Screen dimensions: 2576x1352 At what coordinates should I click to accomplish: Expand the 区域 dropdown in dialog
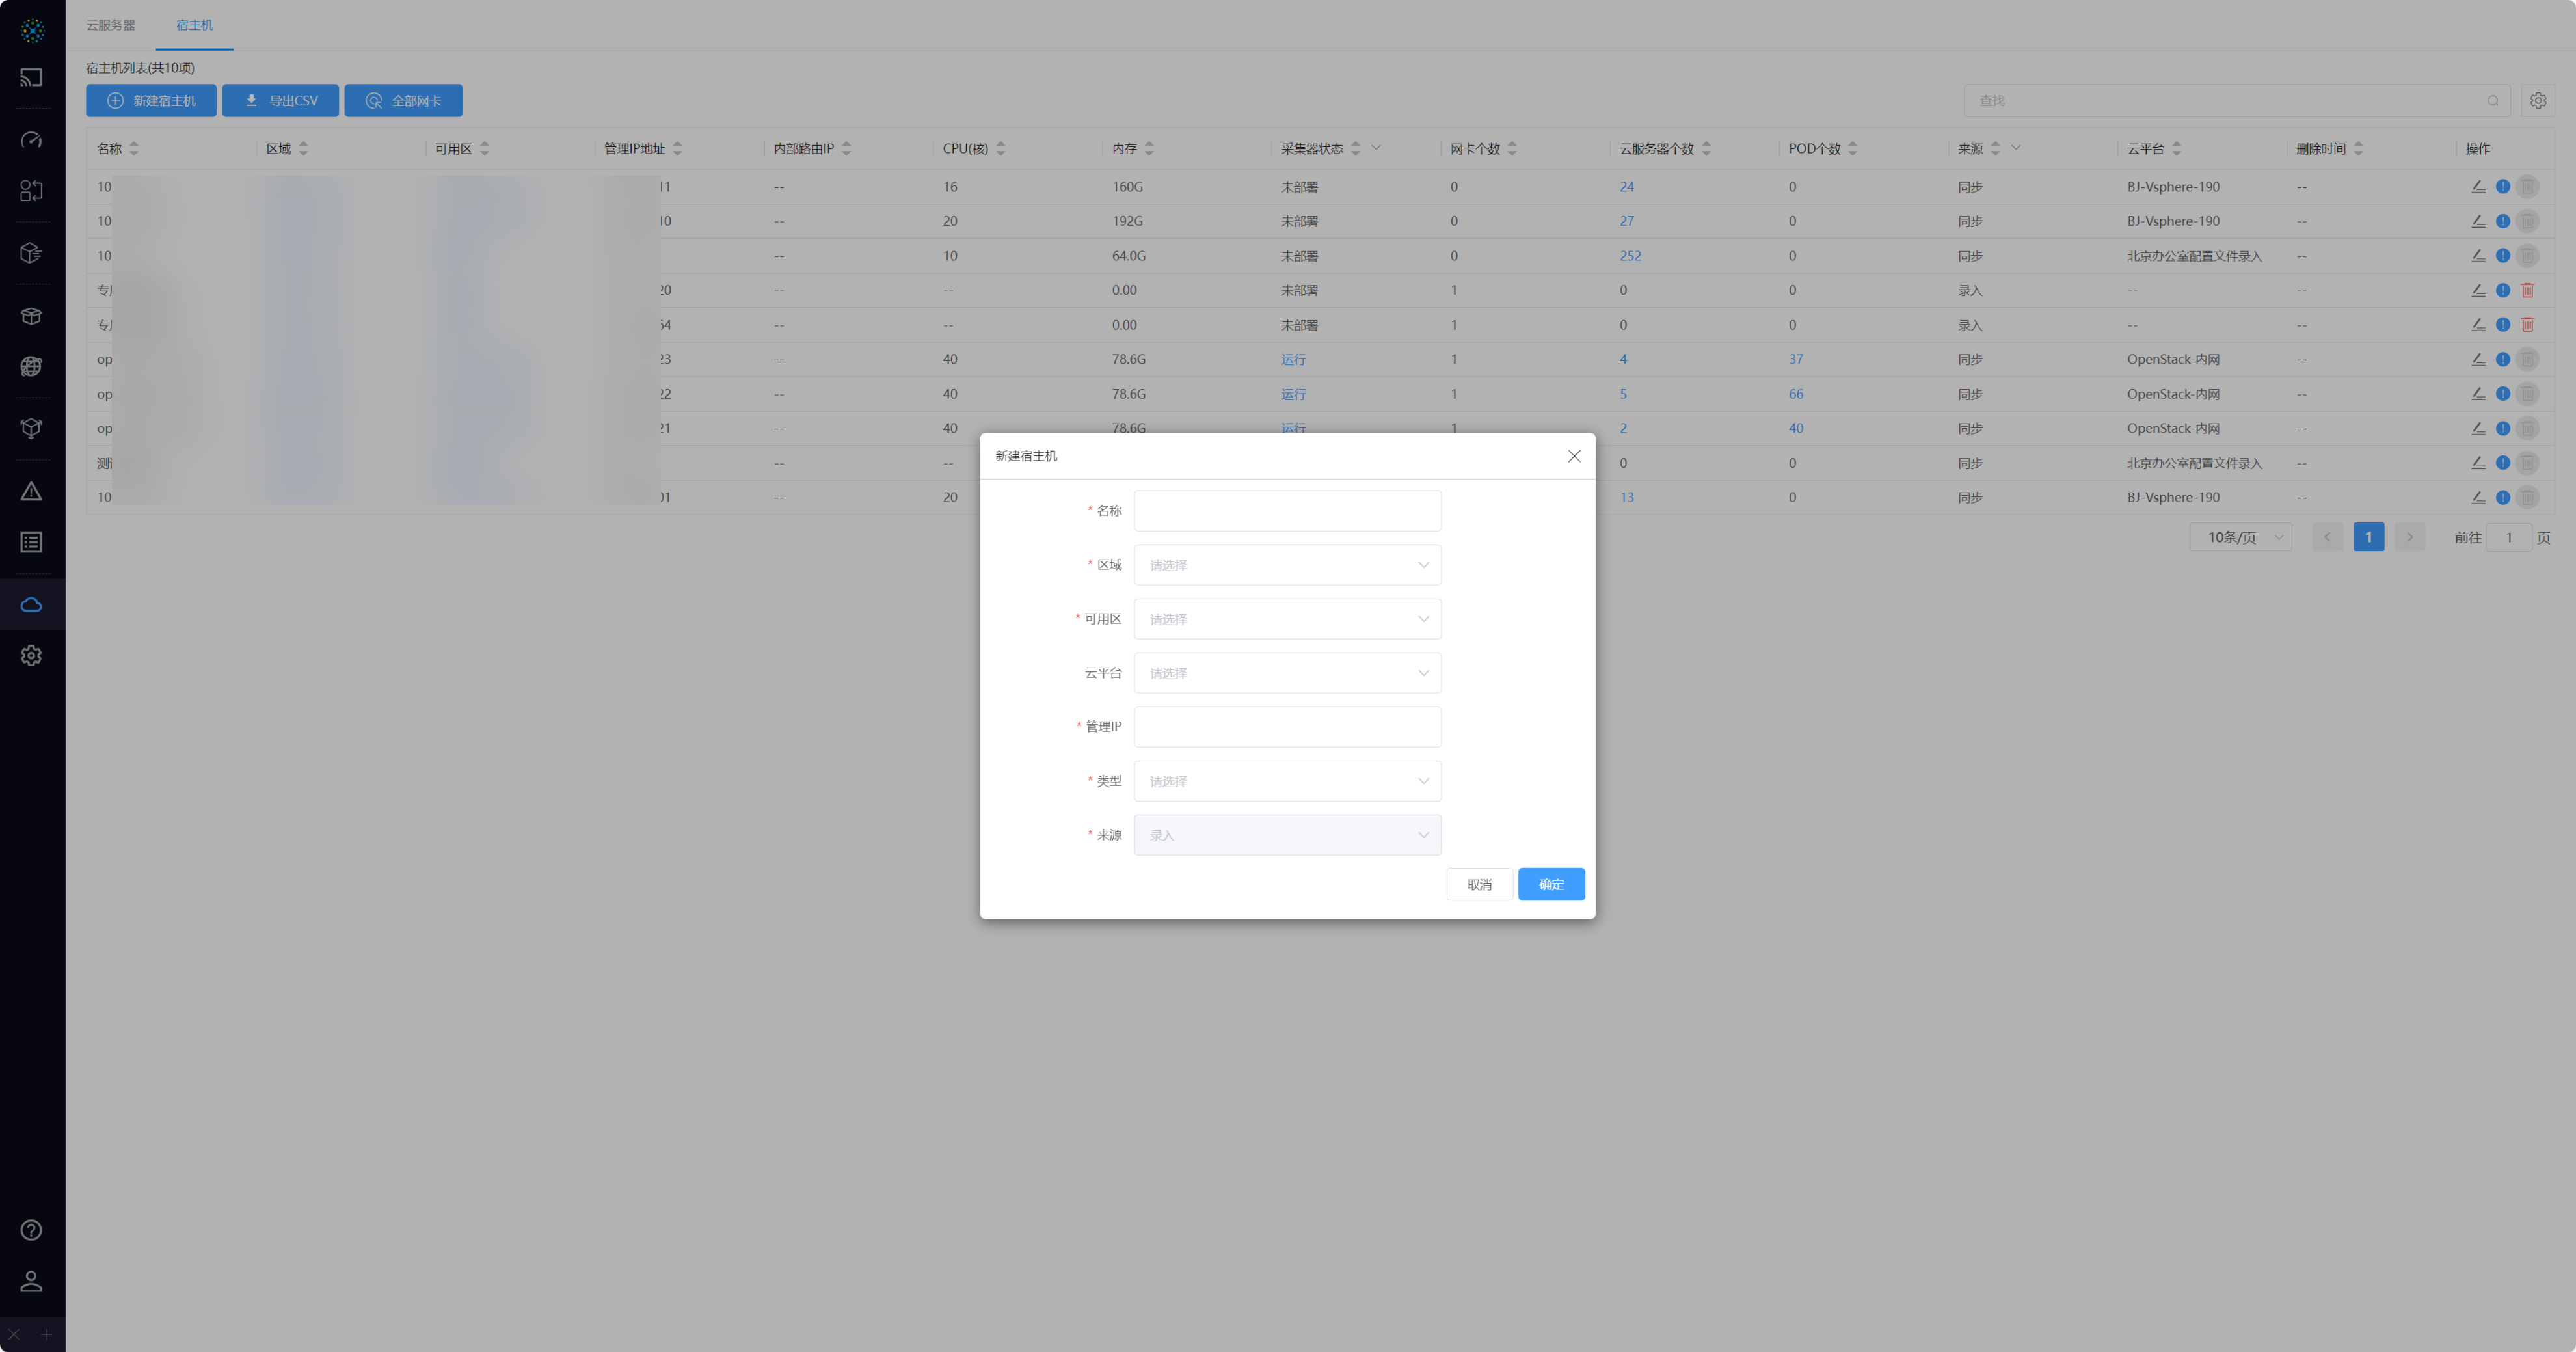(1287, 565)
